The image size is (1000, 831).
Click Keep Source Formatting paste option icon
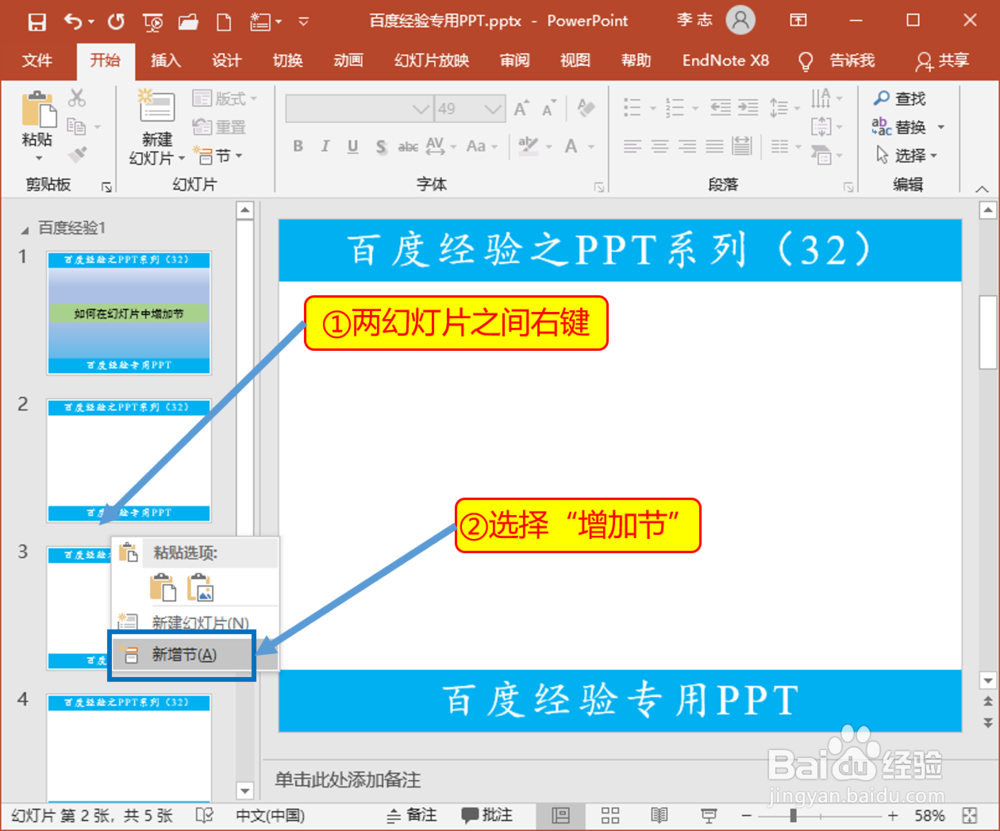[x=163, y=587]
